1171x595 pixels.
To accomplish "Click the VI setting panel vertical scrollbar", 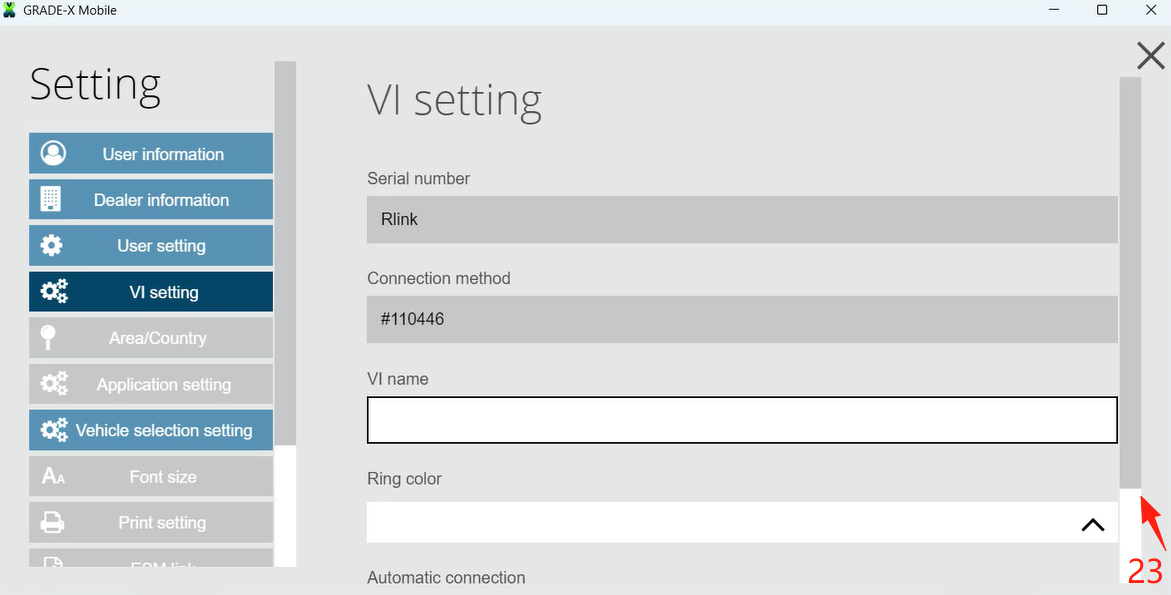I will [1130, 280].
